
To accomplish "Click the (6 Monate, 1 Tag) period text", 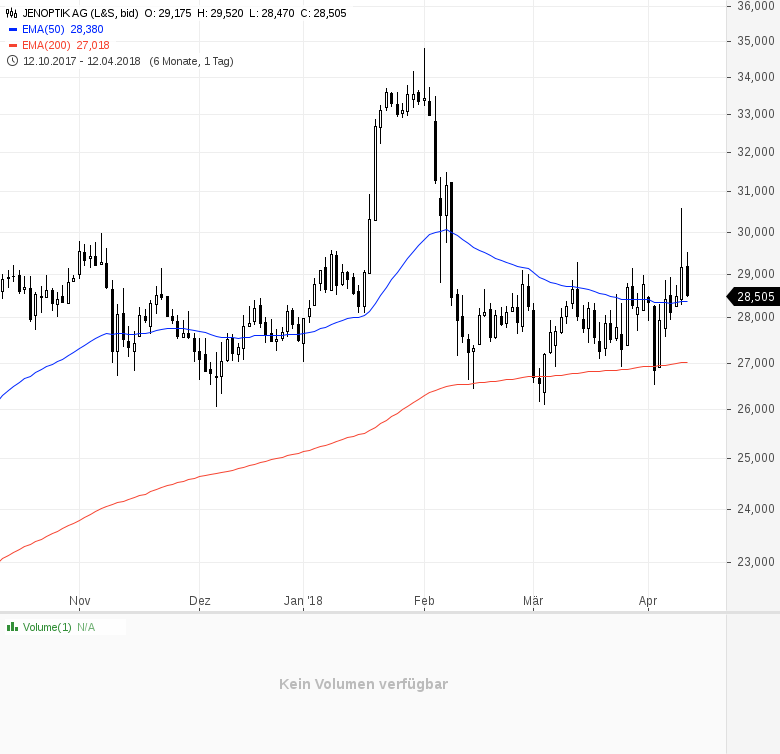I will click(192, 61).
